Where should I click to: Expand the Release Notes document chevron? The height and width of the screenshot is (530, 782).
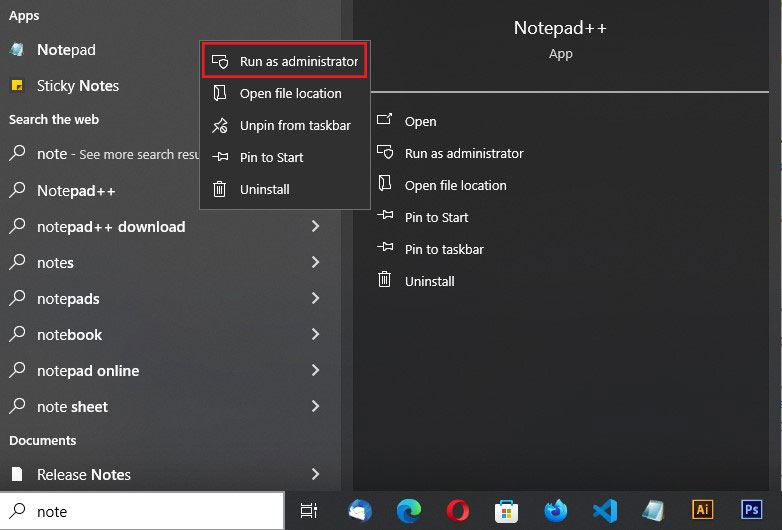pos(315,474)
